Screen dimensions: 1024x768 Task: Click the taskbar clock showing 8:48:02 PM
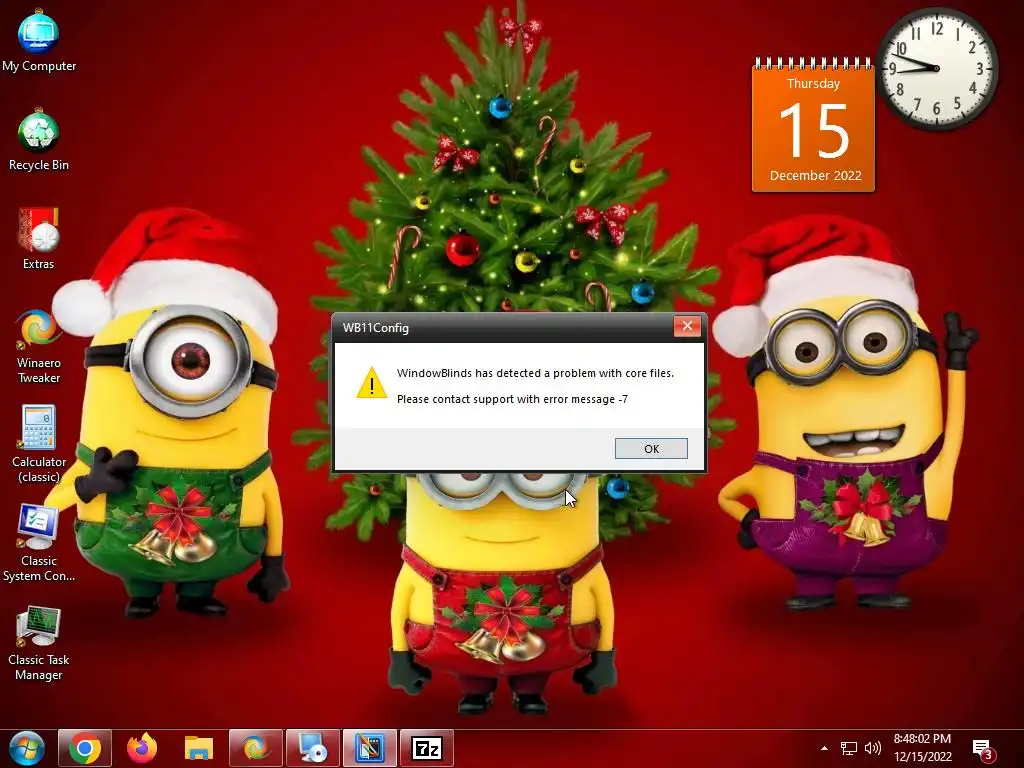tap(922, 748)
